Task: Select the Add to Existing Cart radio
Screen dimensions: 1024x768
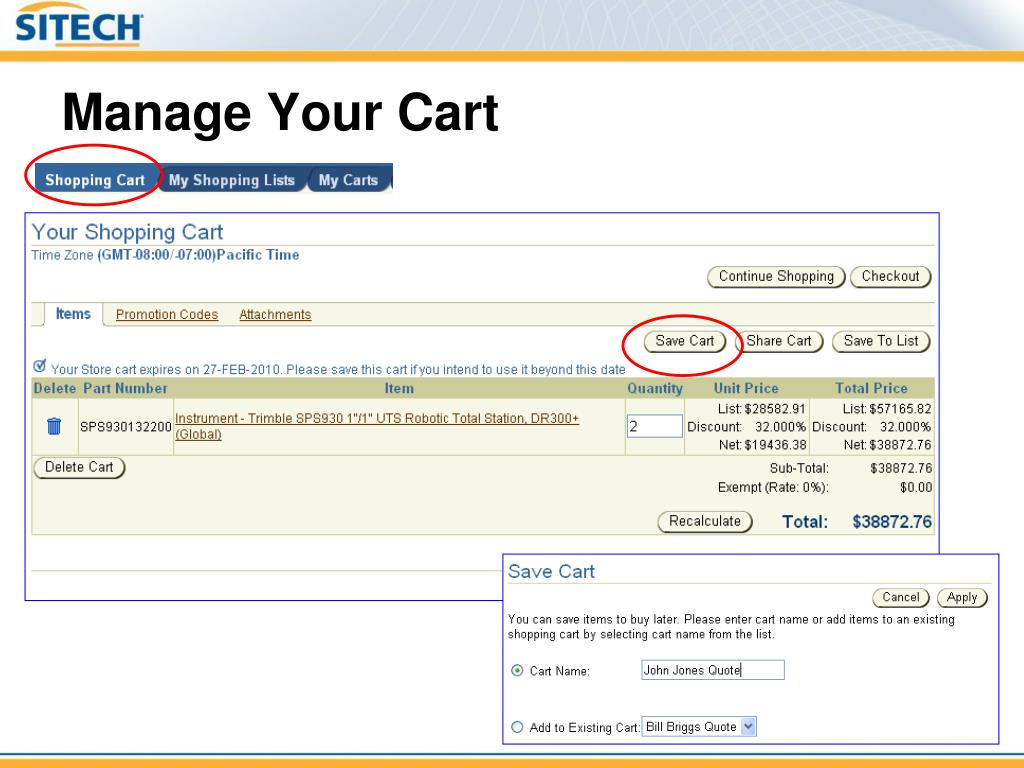Action: 517,727
